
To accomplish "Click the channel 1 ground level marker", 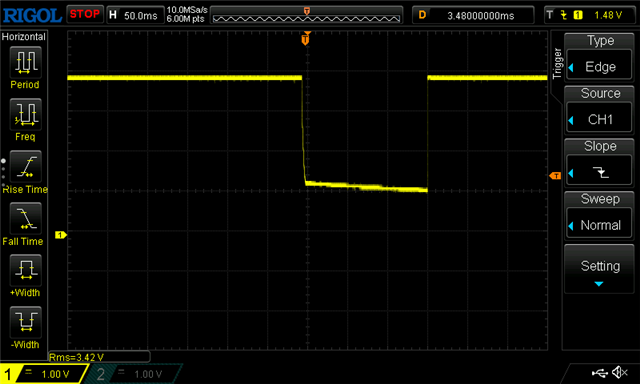I will [x=60, y=235].
